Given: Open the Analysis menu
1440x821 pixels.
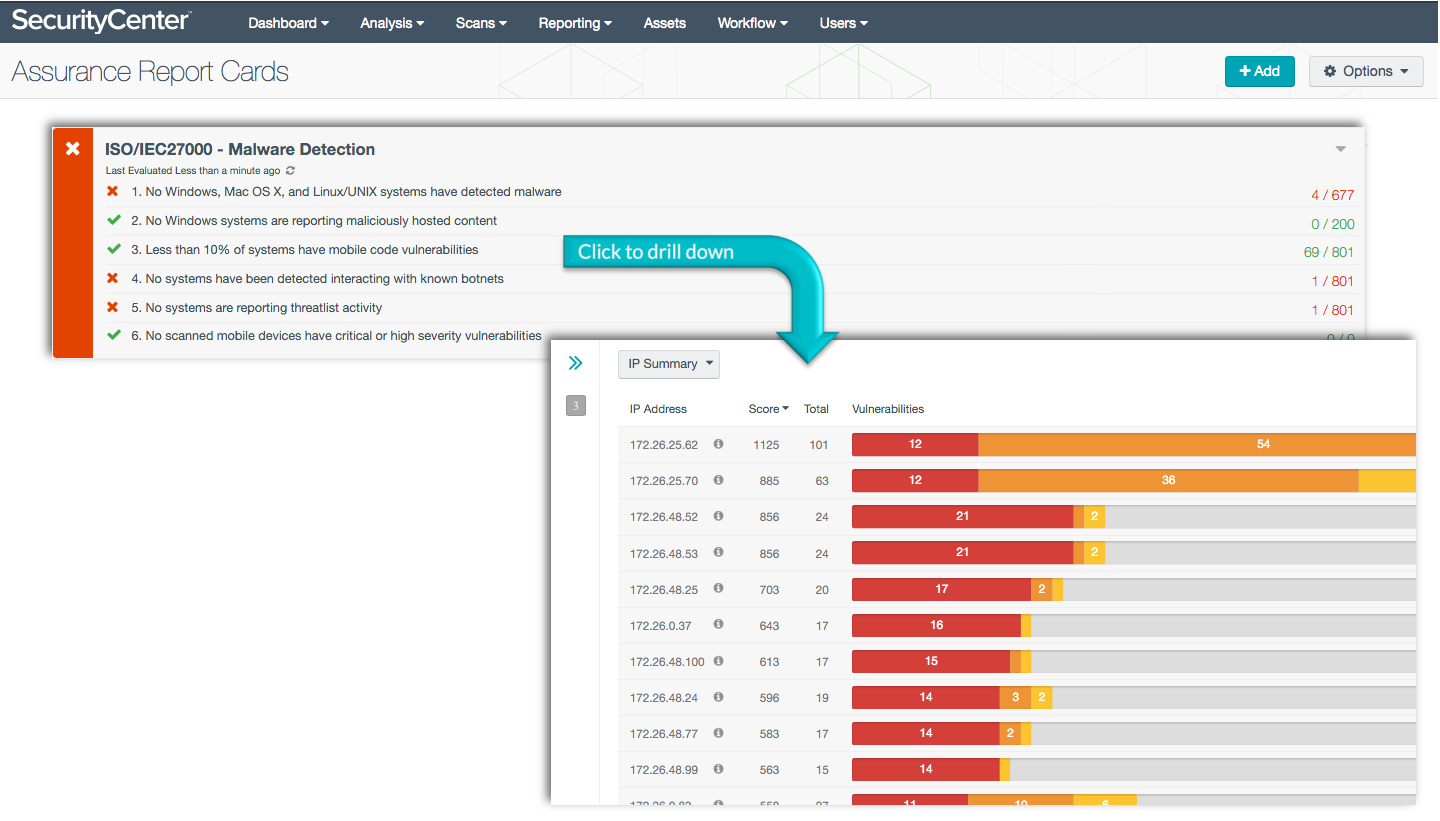Looking at the screenshot, I should click(x=392, y=23).
